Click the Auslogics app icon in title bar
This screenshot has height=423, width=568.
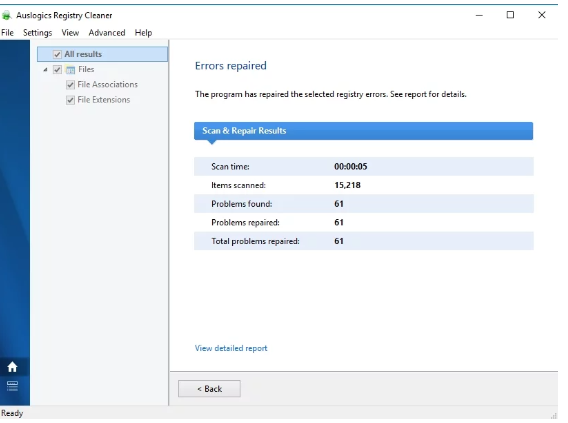click(x=7, y=15)
